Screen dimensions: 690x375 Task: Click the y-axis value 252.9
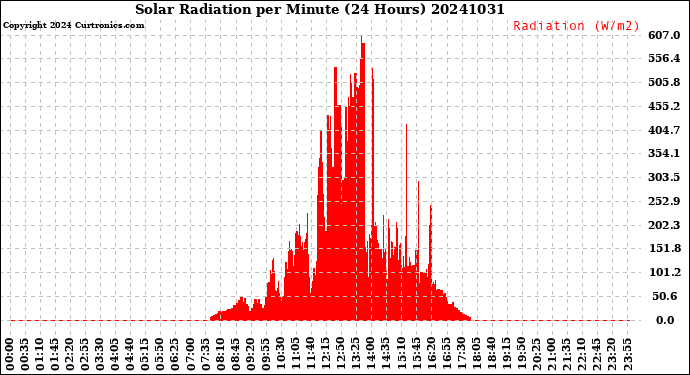pos(664,201)
